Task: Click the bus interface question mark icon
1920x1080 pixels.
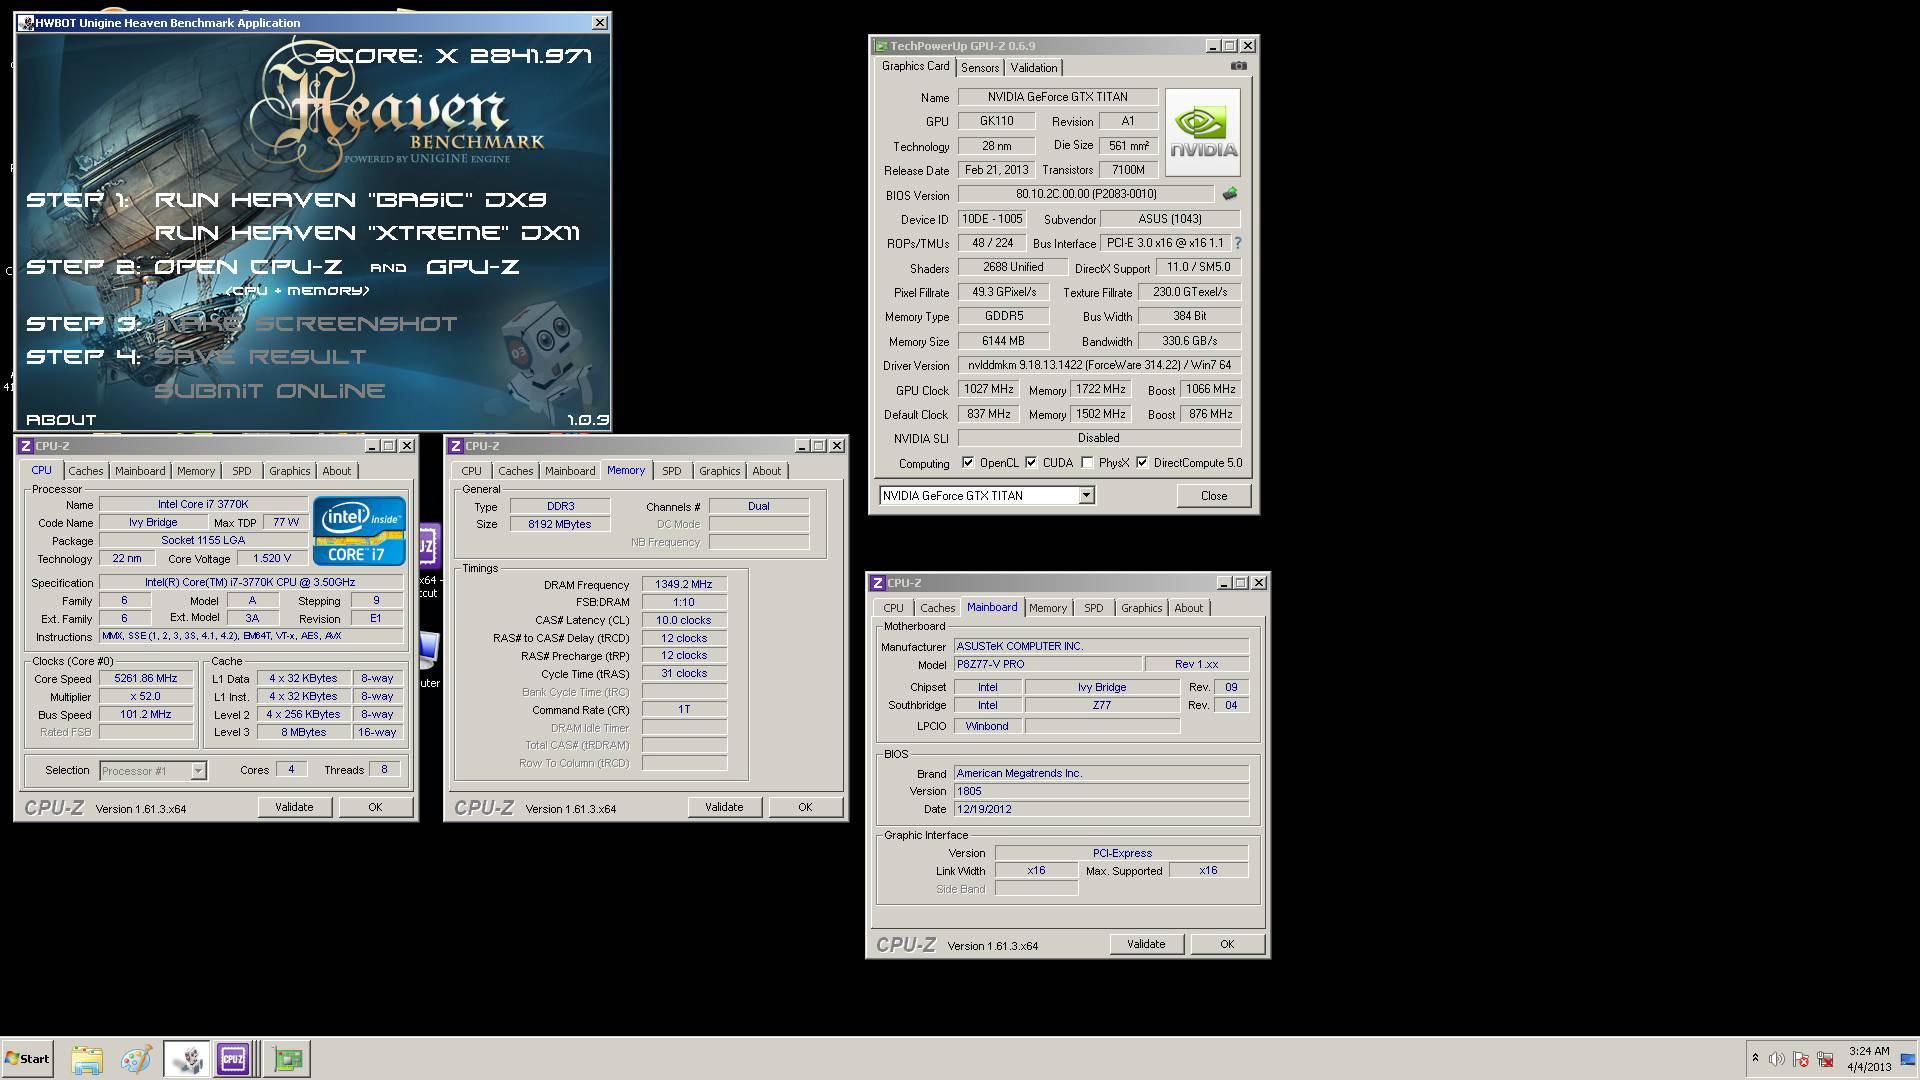Action: (1237, 243)
